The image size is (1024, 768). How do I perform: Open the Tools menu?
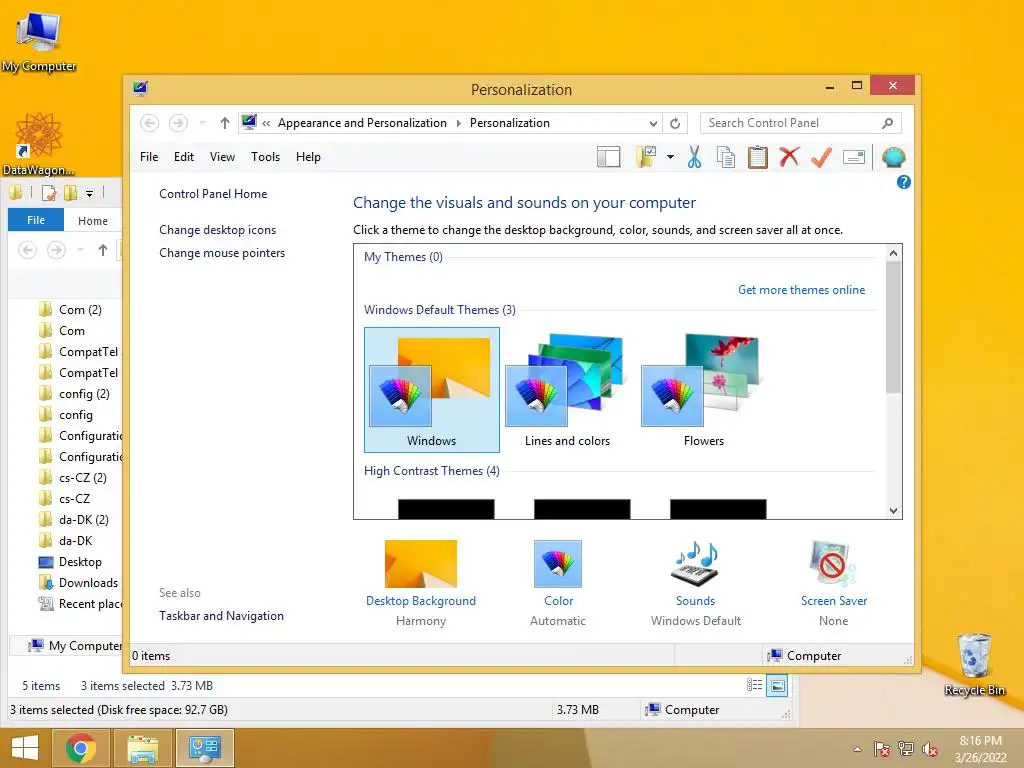(265, 157)
